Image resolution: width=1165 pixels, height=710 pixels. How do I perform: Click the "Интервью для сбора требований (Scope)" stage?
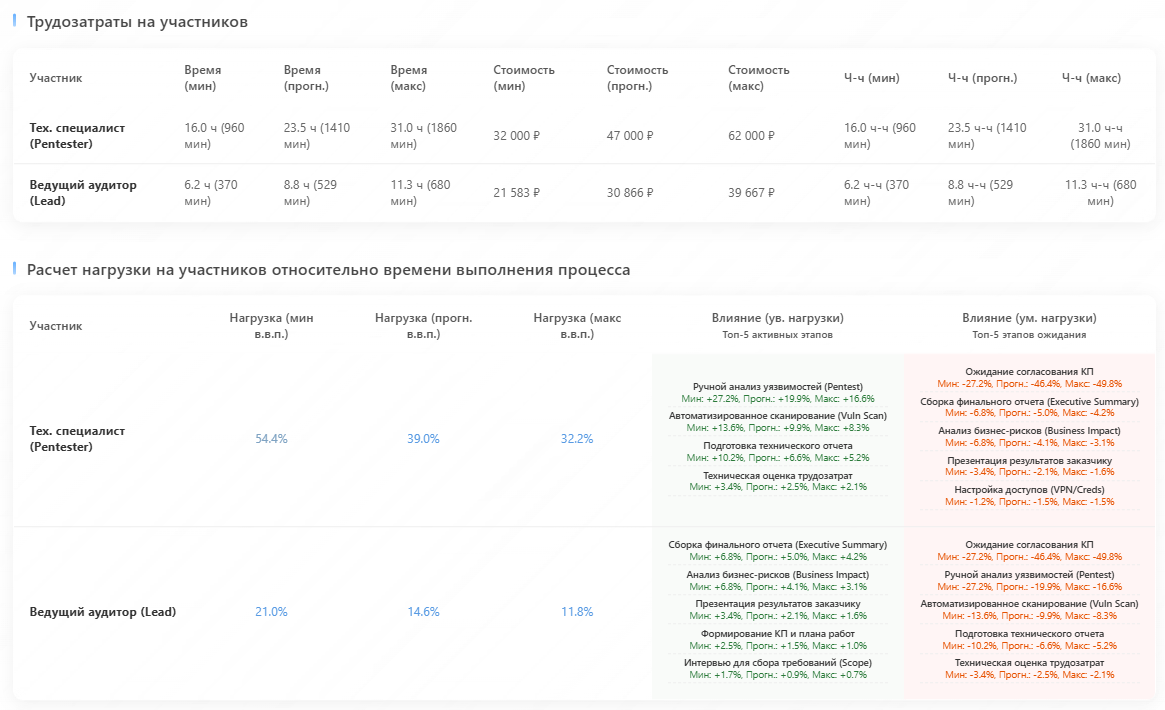click(x=777, y=663)
